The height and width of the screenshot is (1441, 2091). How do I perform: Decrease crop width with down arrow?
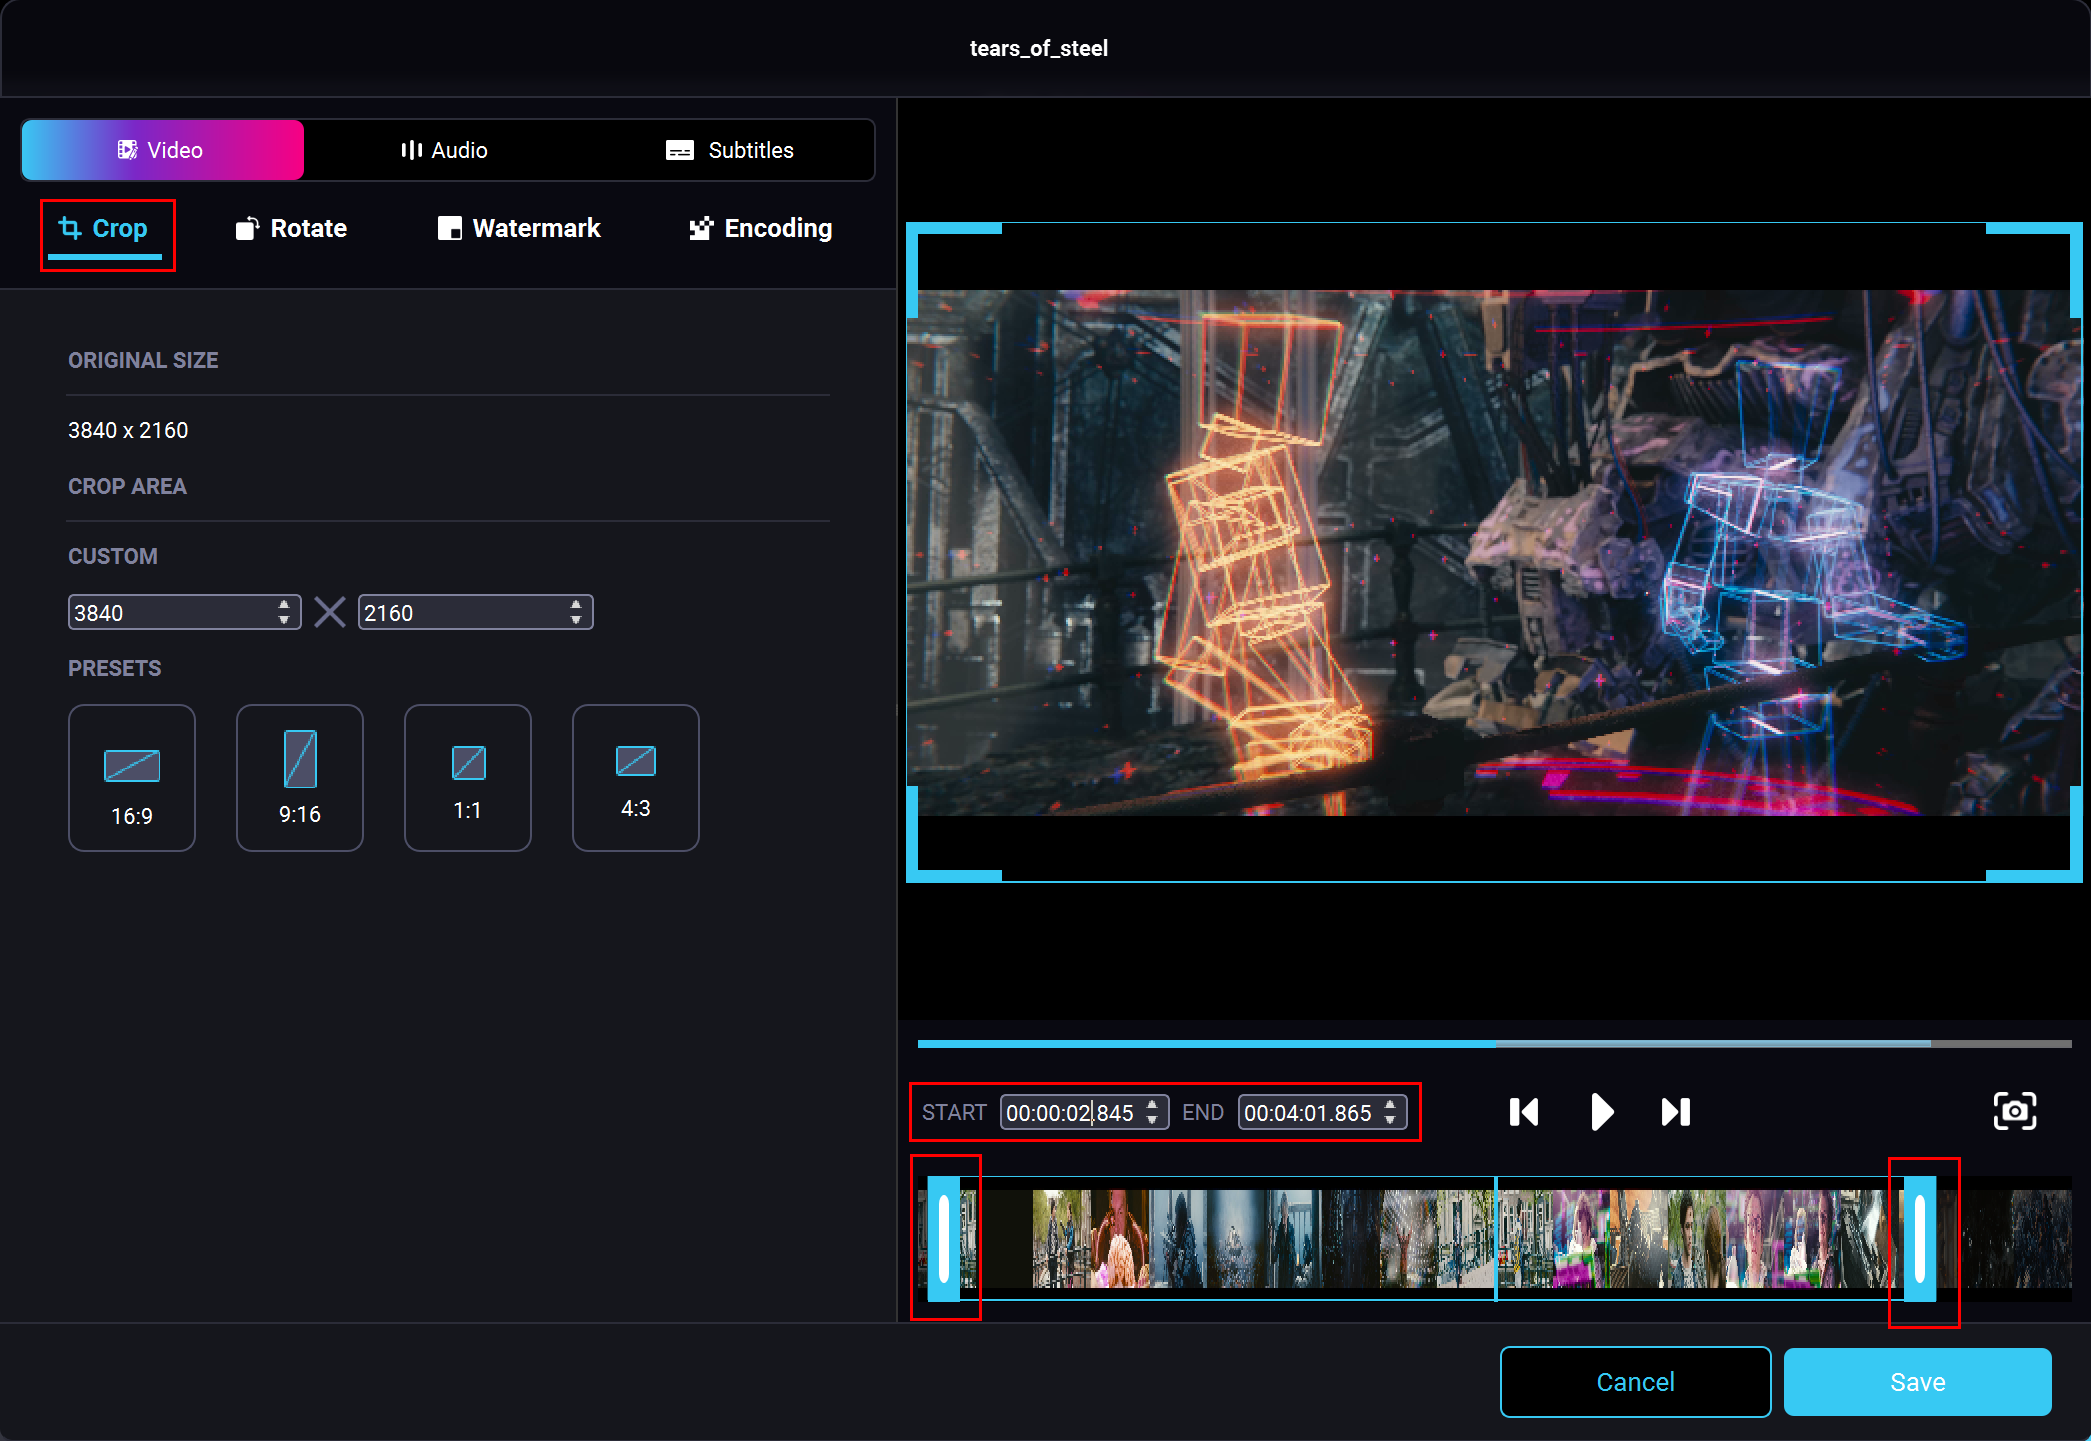tap(284, 620)
